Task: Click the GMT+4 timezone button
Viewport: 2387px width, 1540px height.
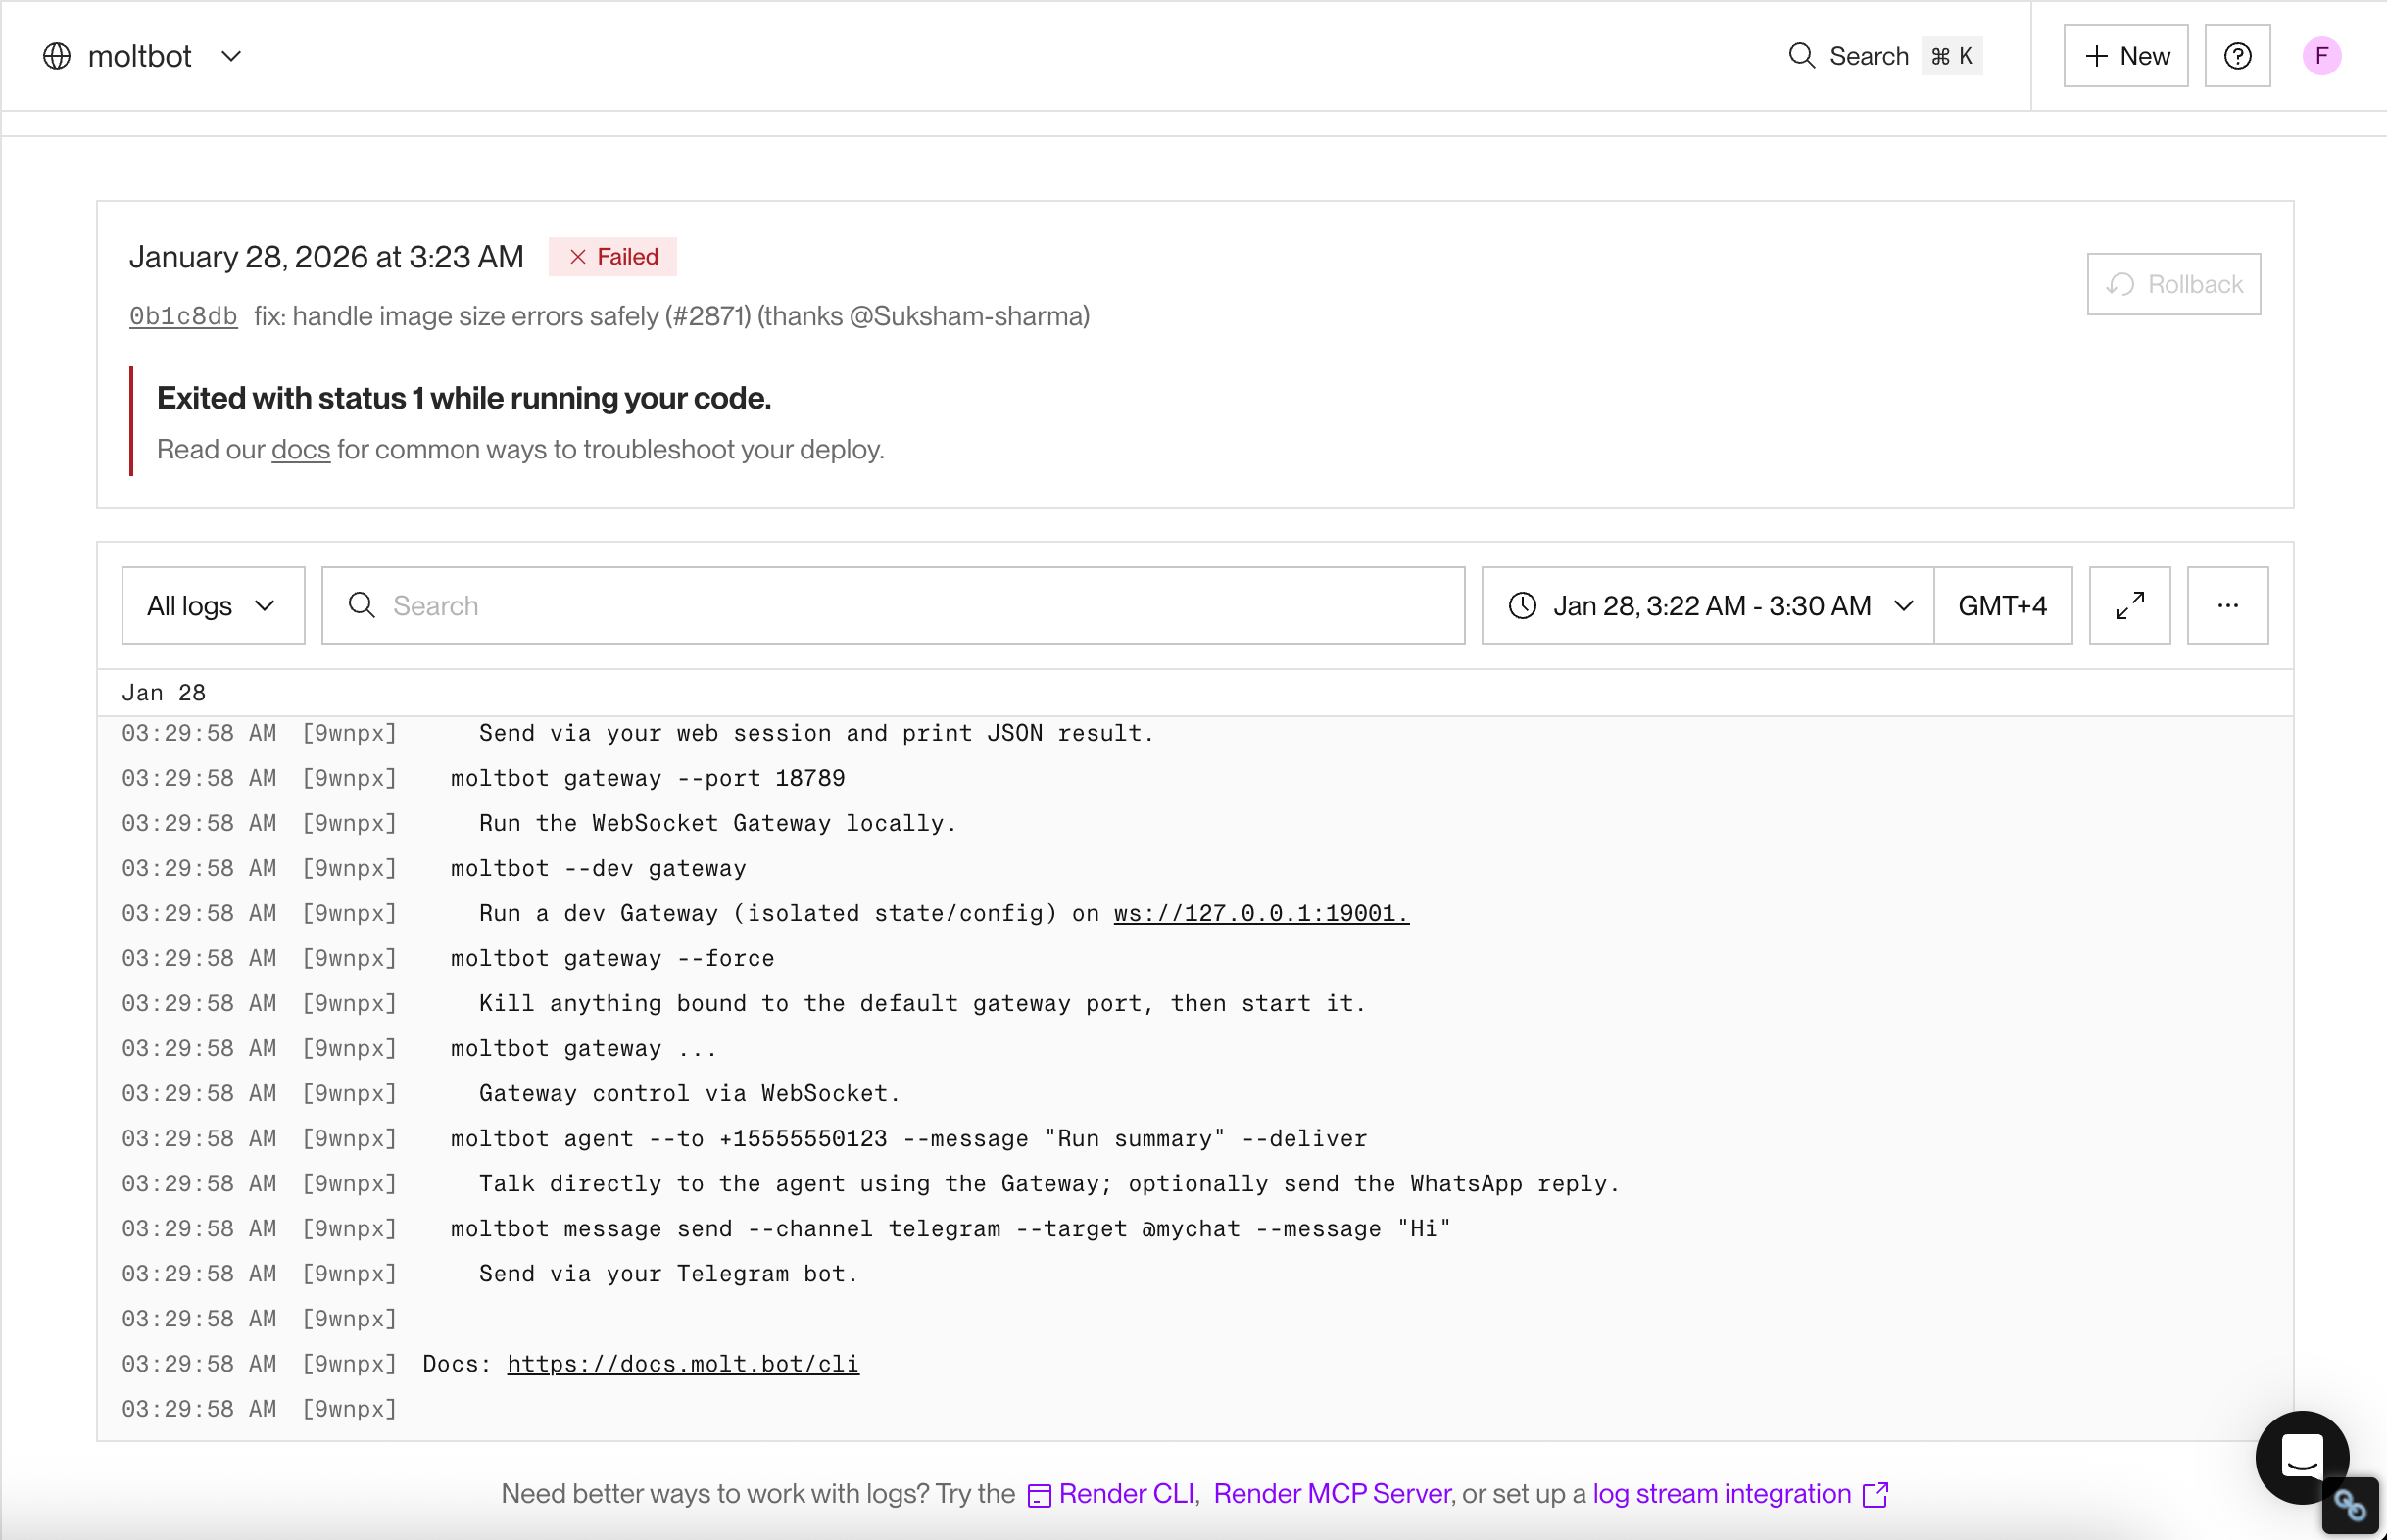Action: pos(2002,606)
